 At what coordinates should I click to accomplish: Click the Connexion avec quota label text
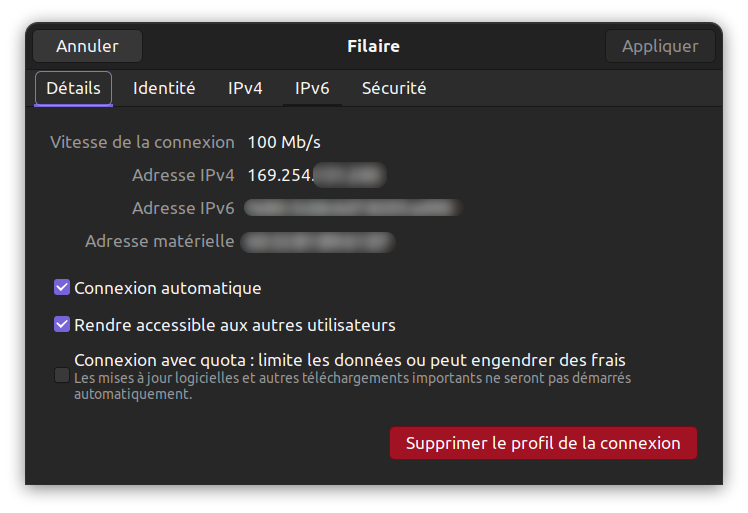pos(350,360)
